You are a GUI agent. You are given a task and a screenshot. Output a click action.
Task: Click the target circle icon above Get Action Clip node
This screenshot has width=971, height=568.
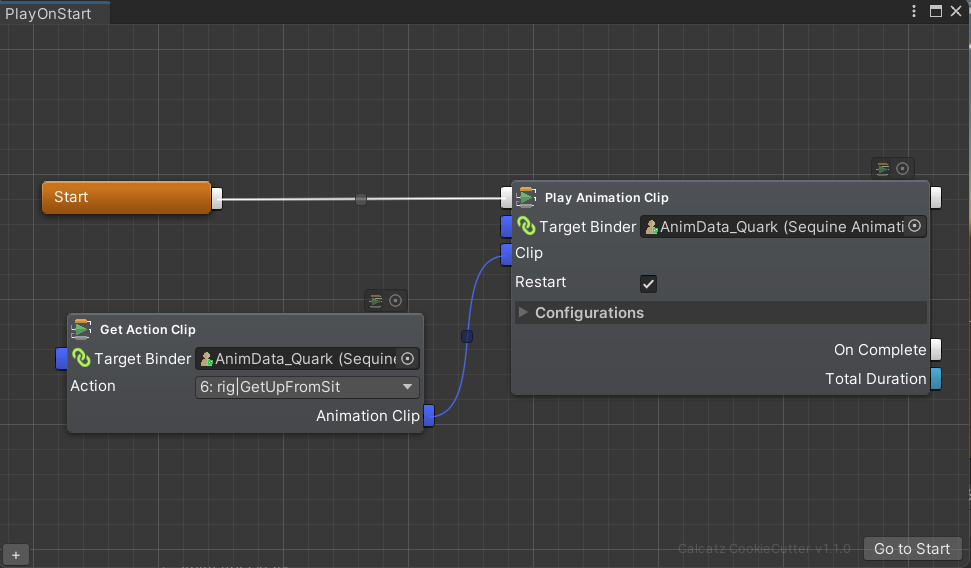(396, 301)
